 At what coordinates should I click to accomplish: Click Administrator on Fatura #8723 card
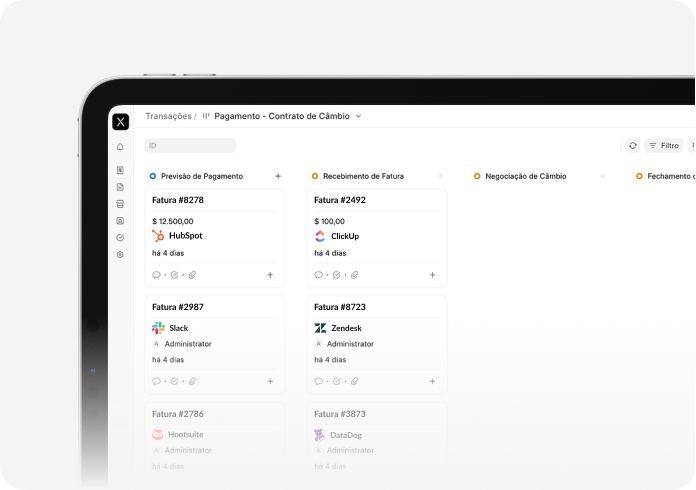(350, 344)
